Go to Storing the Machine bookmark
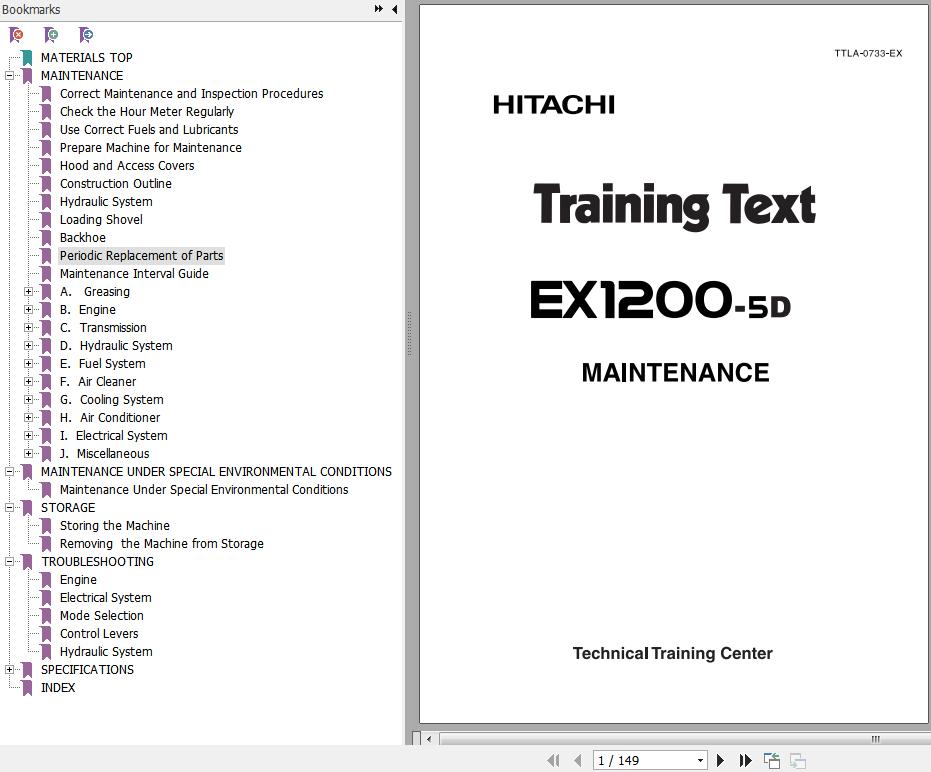 coord(115,526)
